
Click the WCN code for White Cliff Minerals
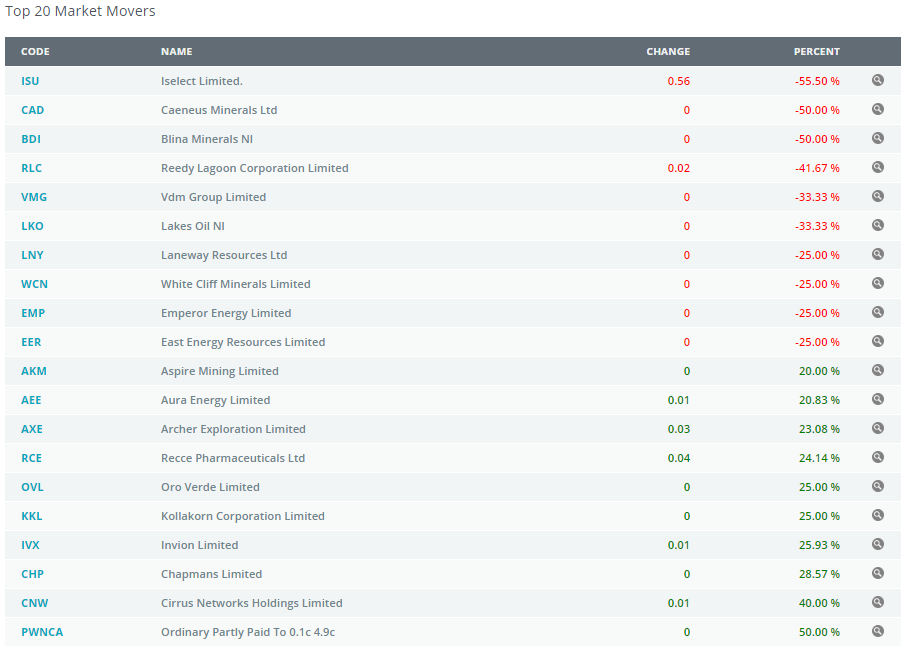click(34, 284)
